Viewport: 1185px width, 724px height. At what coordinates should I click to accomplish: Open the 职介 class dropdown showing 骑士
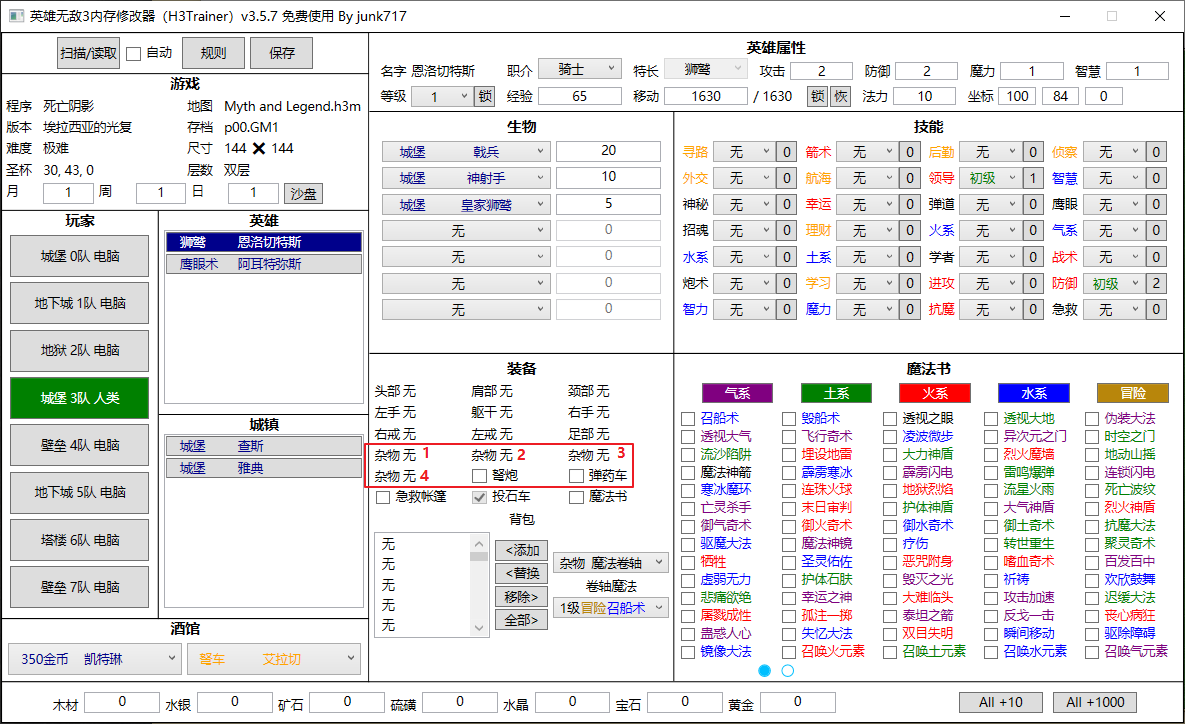(580, 69)
